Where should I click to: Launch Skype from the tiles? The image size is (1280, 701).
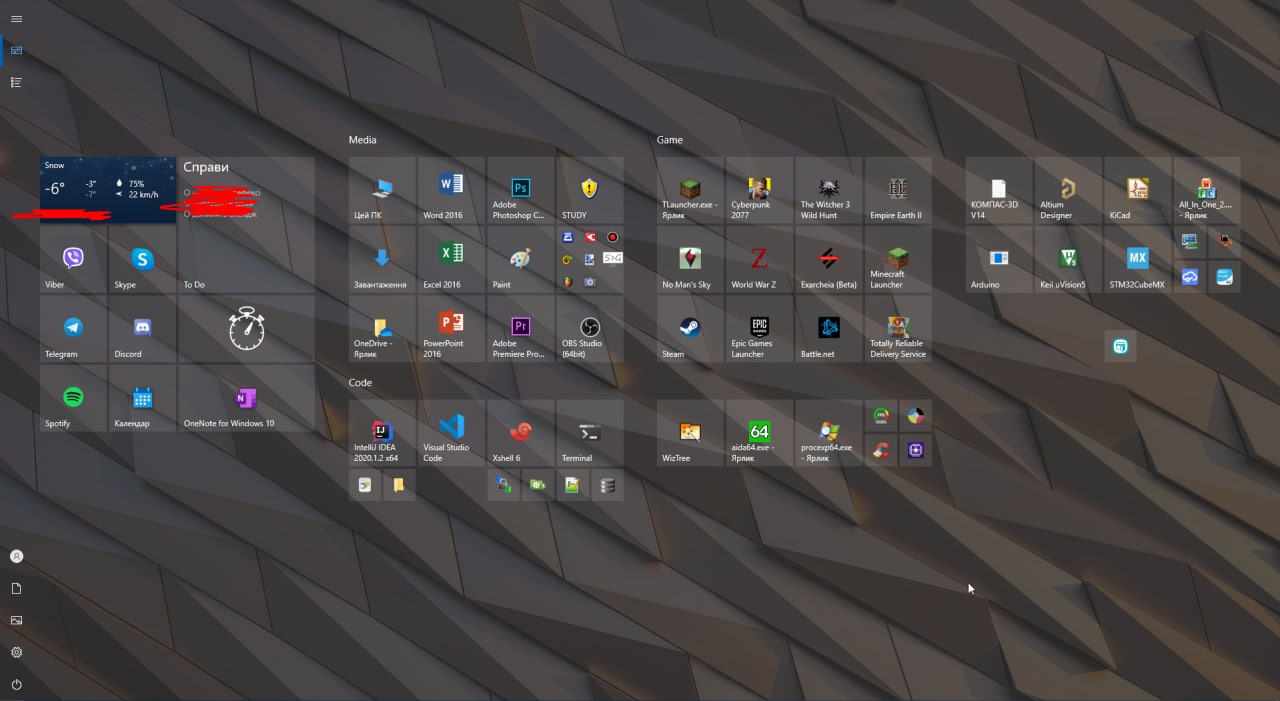click(x=143, y=260)
